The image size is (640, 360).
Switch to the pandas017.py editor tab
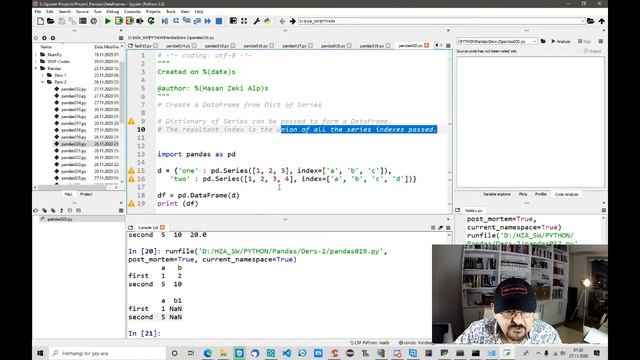[295, 46]
